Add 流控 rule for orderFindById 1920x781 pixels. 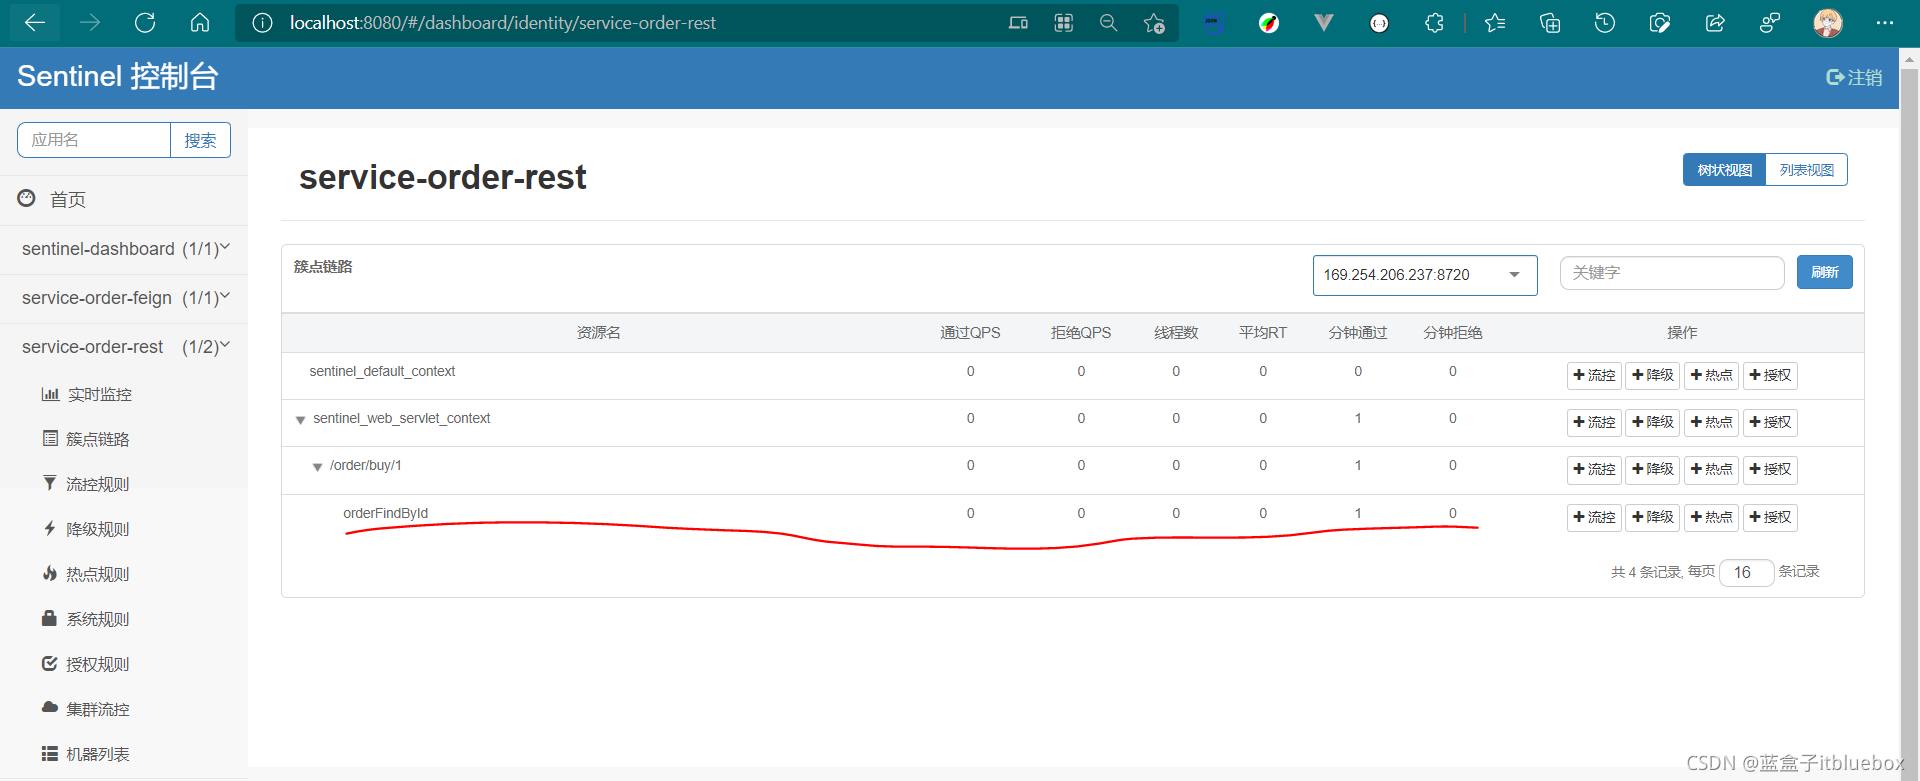[1594, 517]
